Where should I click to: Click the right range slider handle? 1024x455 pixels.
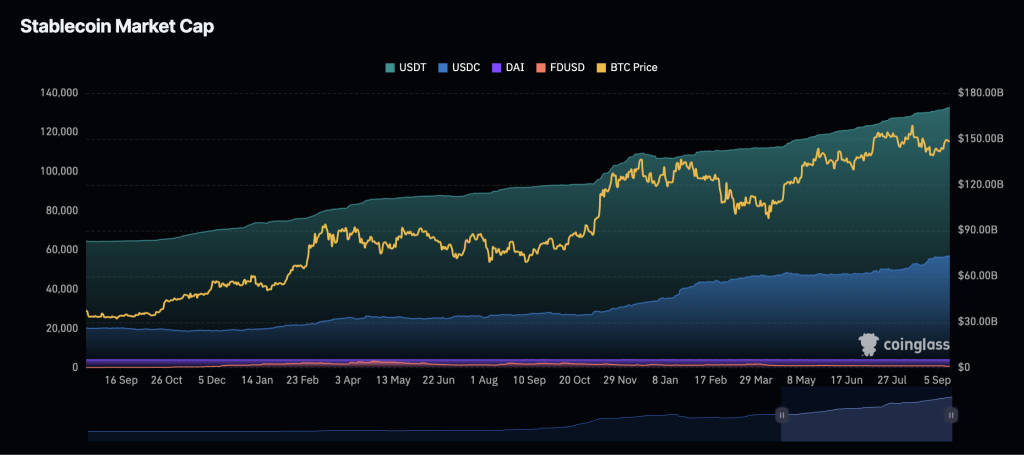pyautogui.click(x=951, y=414)
